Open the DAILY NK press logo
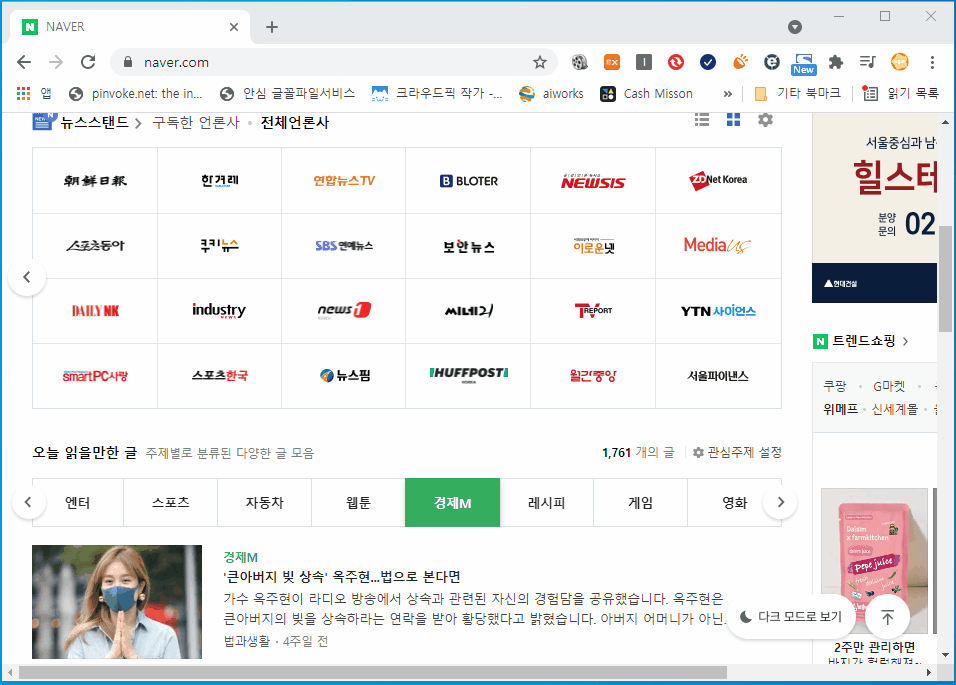Screen dimensions: 956x685 (95, 311)
